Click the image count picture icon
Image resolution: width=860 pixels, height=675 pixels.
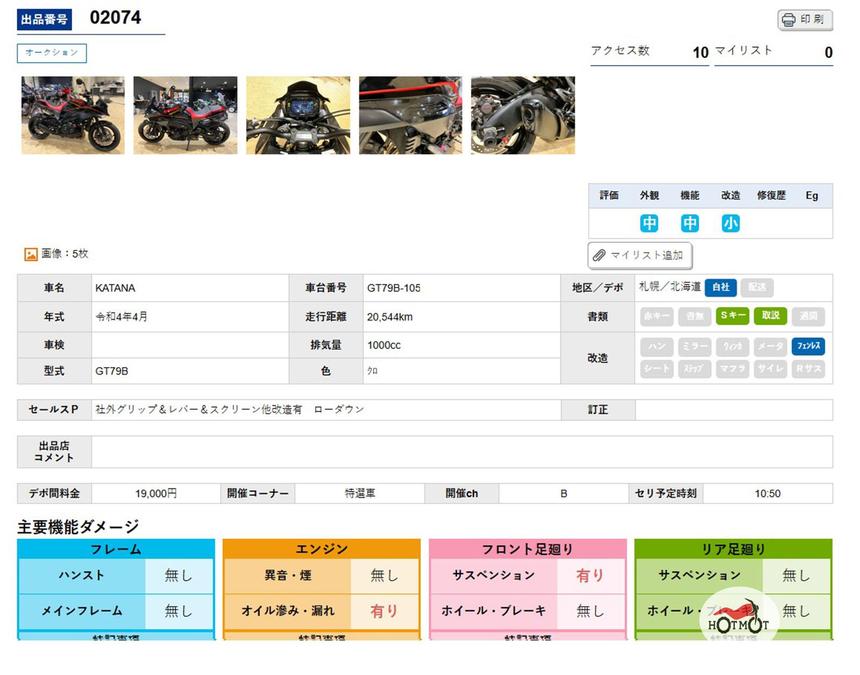31,254
